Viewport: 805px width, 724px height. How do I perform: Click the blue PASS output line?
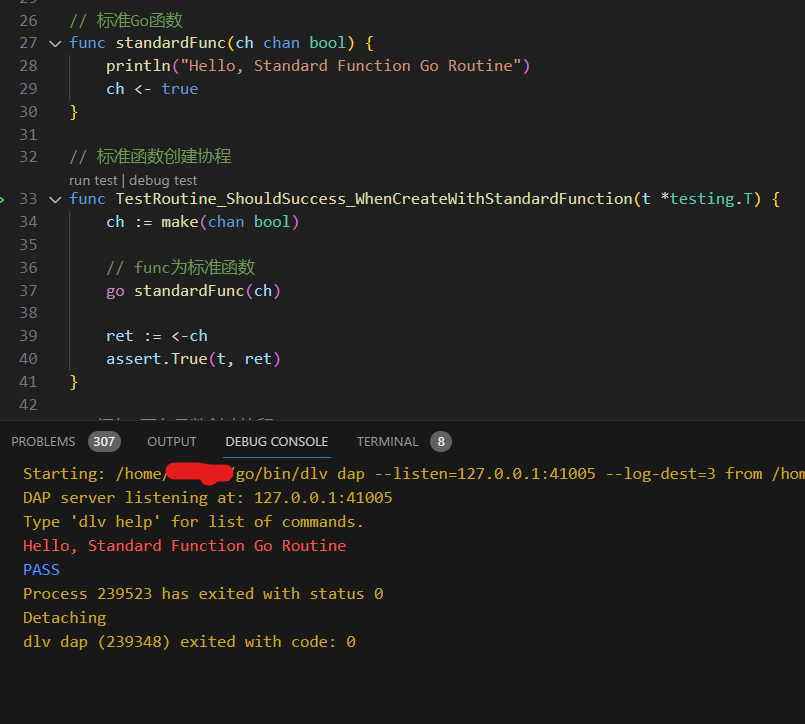tap(41, 570)
